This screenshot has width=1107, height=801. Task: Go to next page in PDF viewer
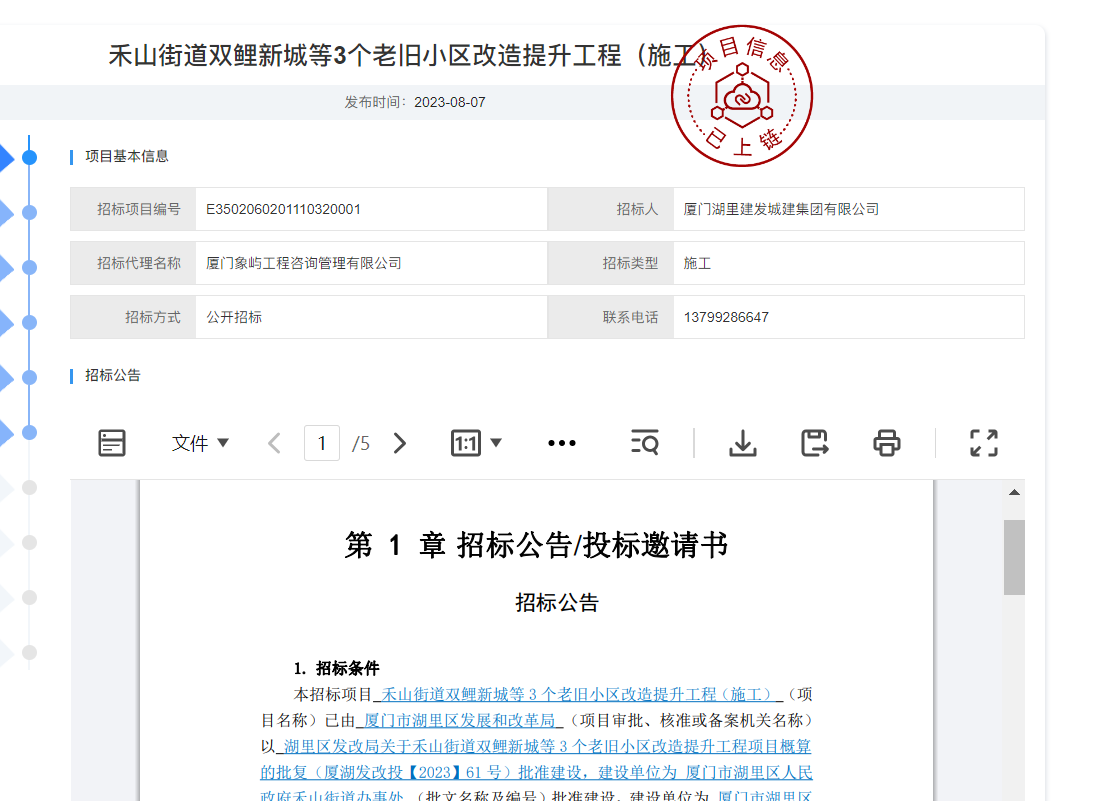pos(400,443)
